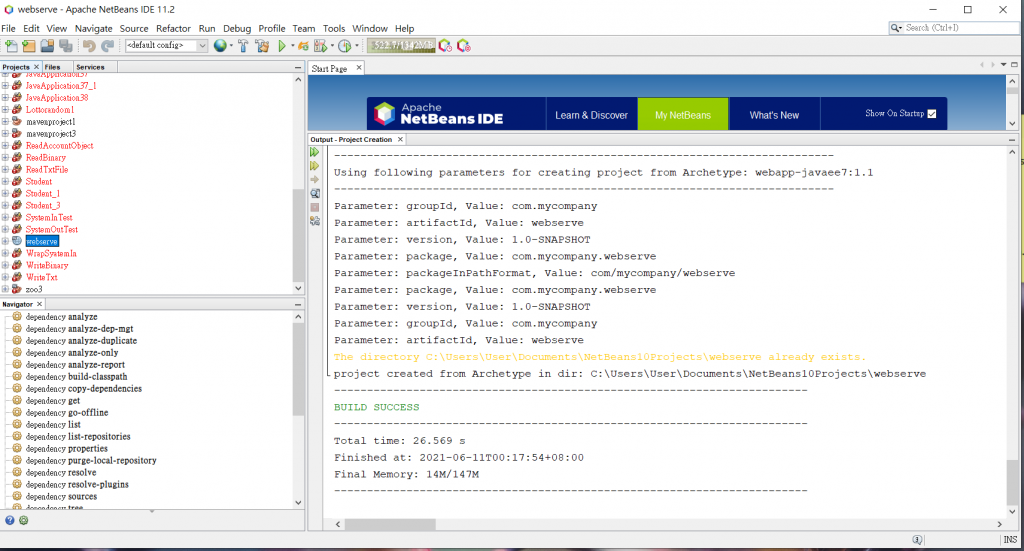Click the green Re-run build icon in Output
1024x551 pixels.
pos(315,152)
